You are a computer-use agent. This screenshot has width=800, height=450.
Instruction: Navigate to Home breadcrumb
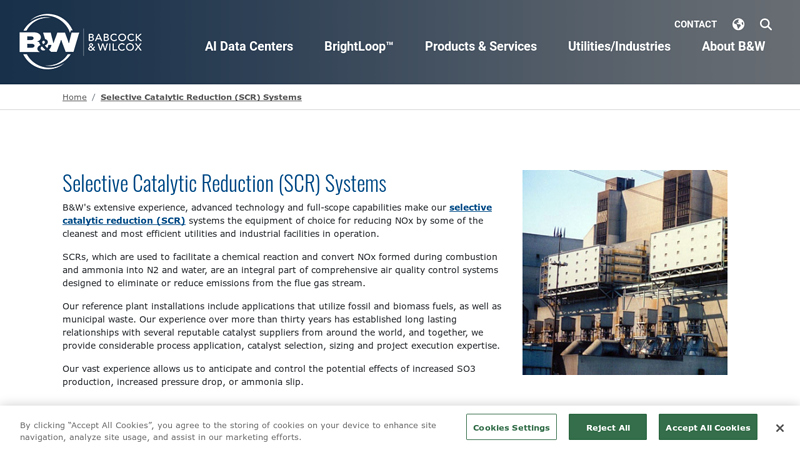tap(74, 97)
